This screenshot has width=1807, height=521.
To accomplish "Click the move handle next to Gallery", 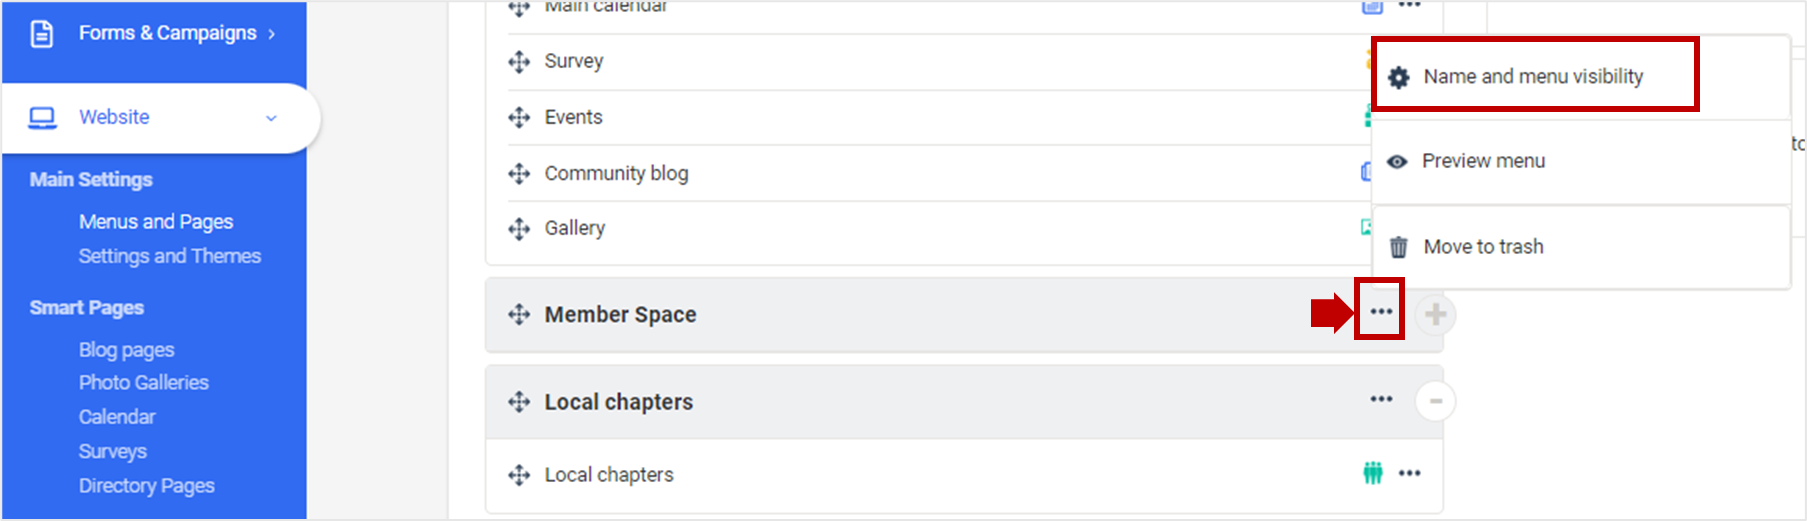I will point(519,229).
